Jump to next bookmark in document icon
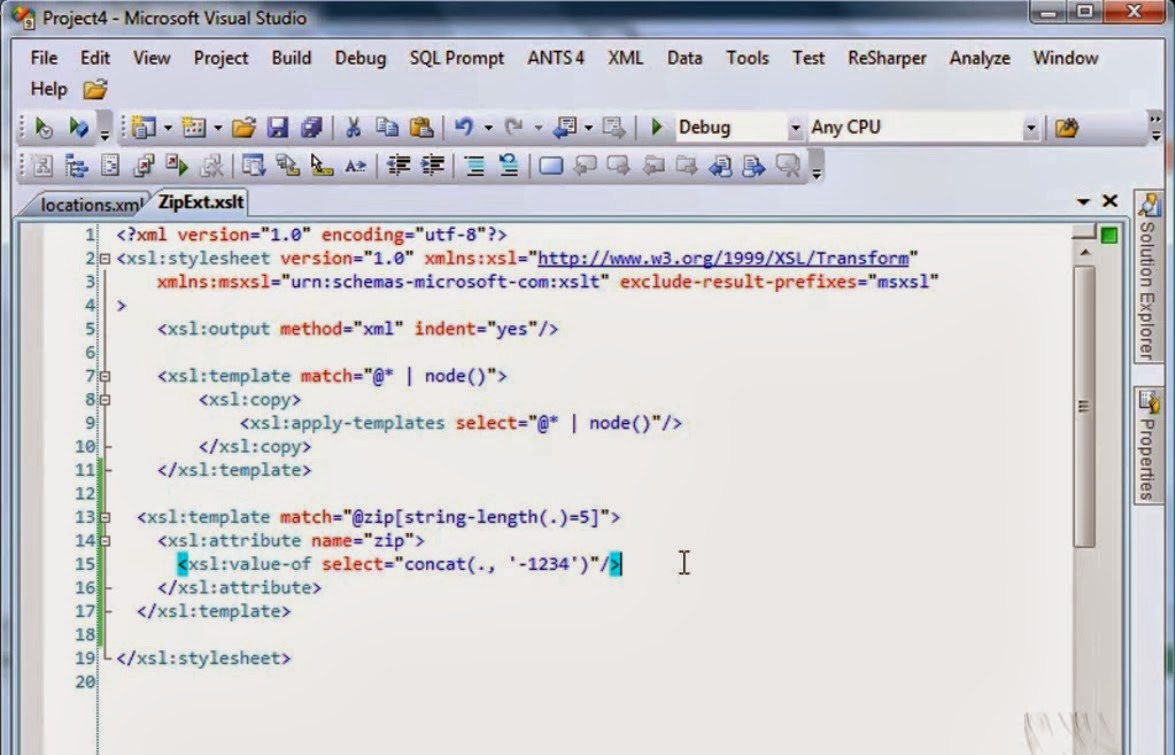The width and height of the screenshot is (1175, 755). (x=754, y=165)
